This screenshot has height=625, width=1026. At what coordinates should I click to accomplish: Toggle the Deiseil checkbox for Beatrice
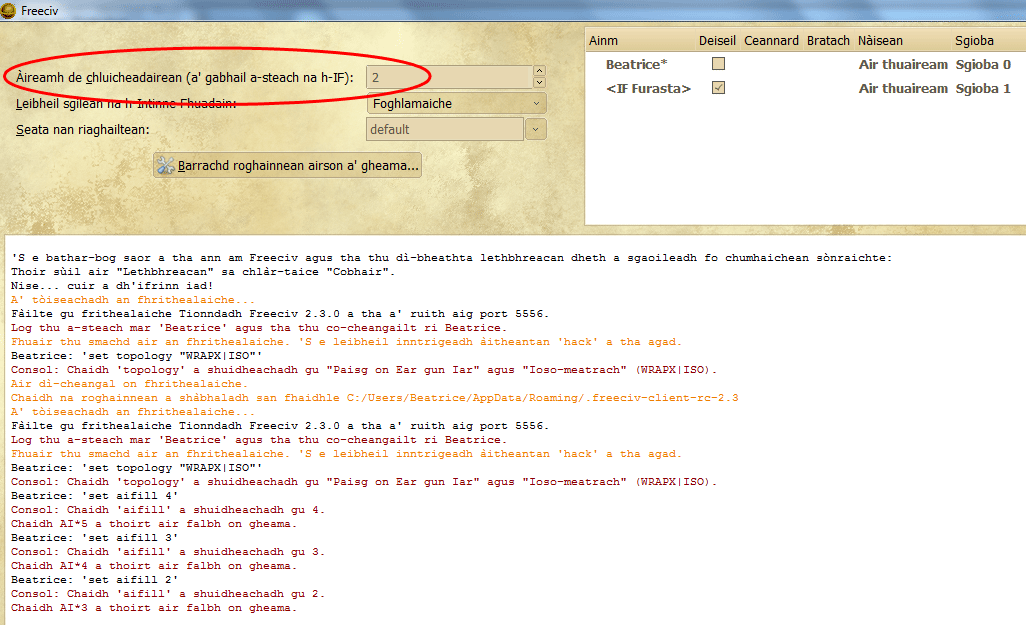tap(717, 64)
